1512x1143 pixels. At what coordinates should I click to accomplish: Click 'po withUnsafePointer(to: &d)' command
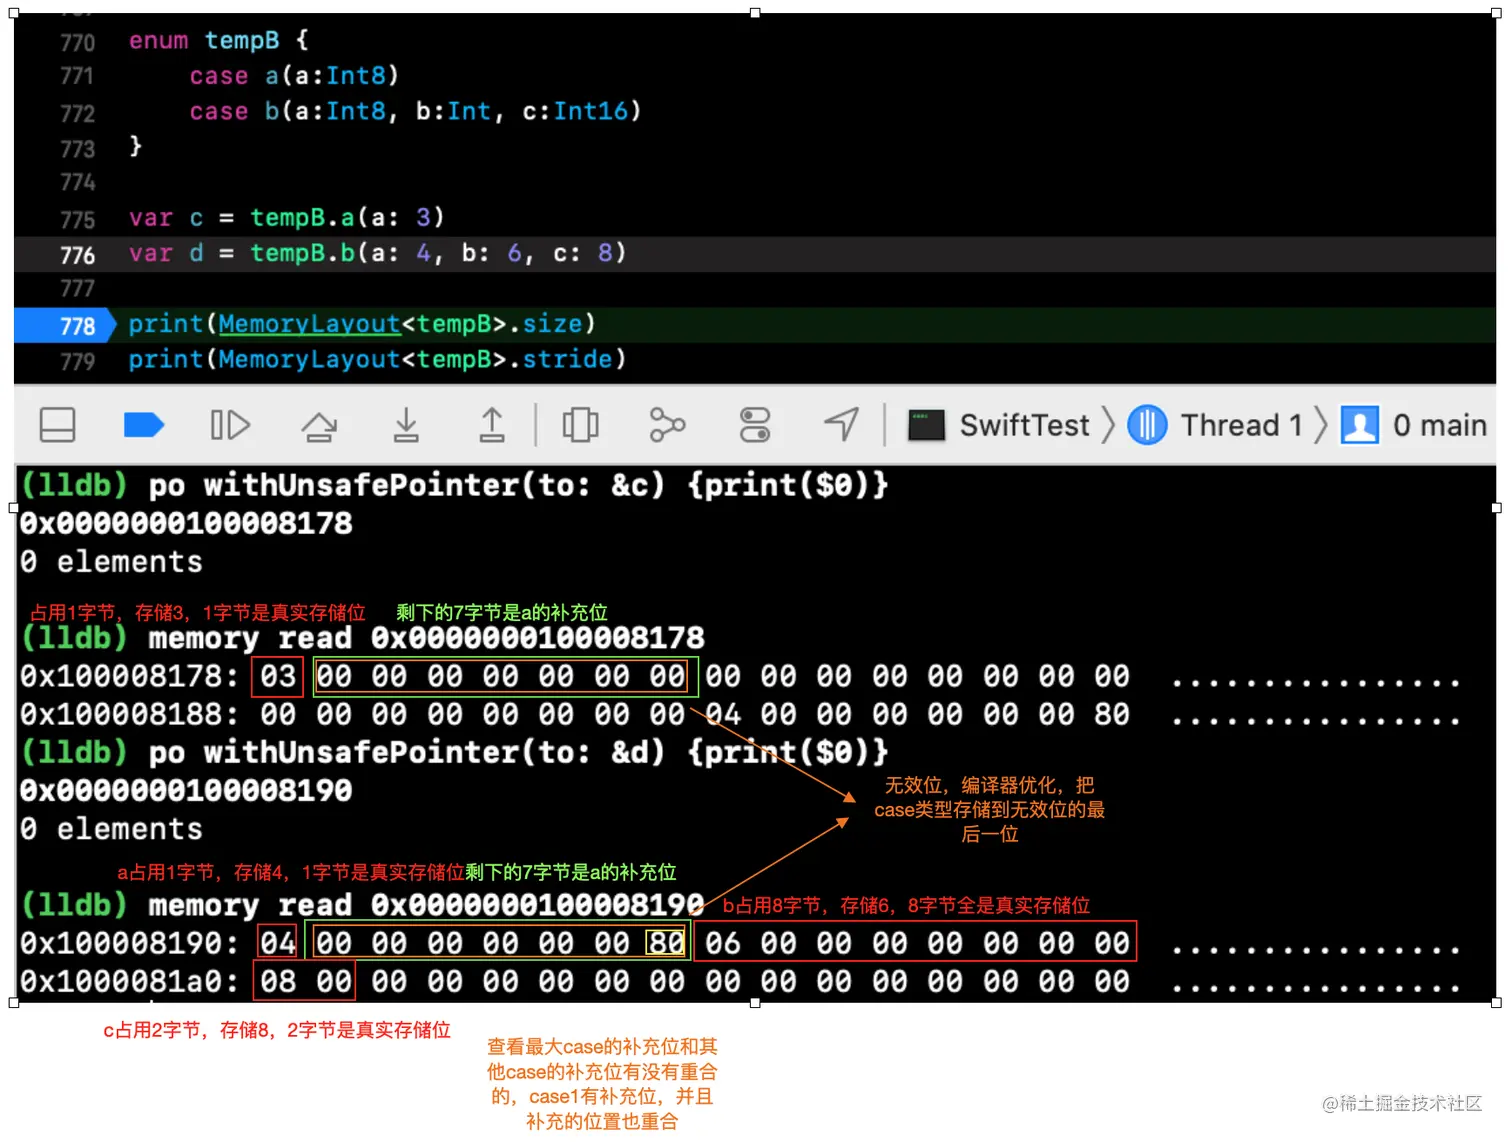(518, 752)
